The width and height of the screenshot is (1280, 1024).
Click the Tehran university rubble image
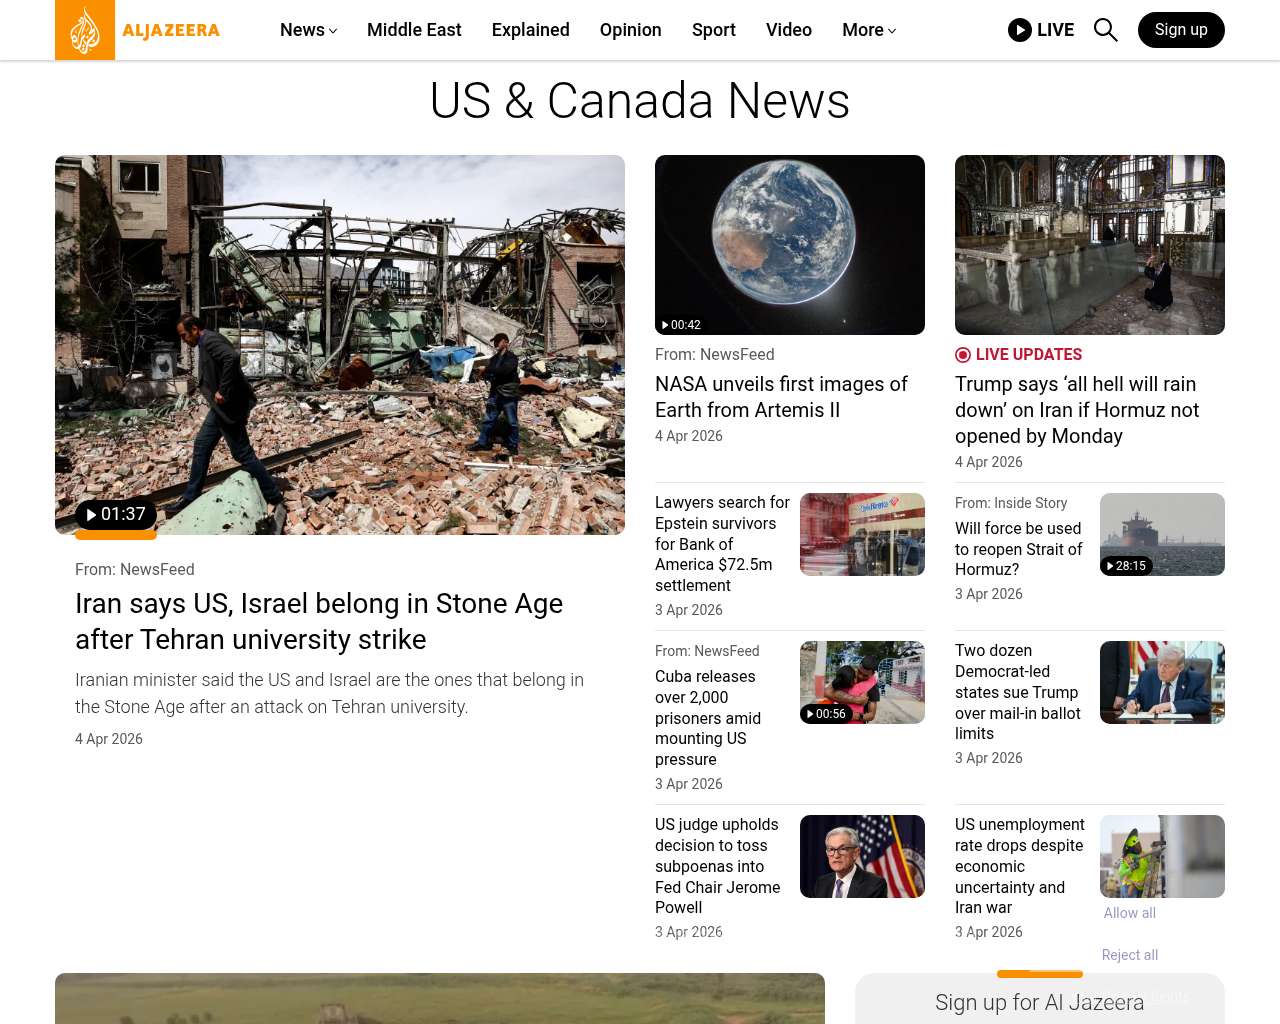340,345
